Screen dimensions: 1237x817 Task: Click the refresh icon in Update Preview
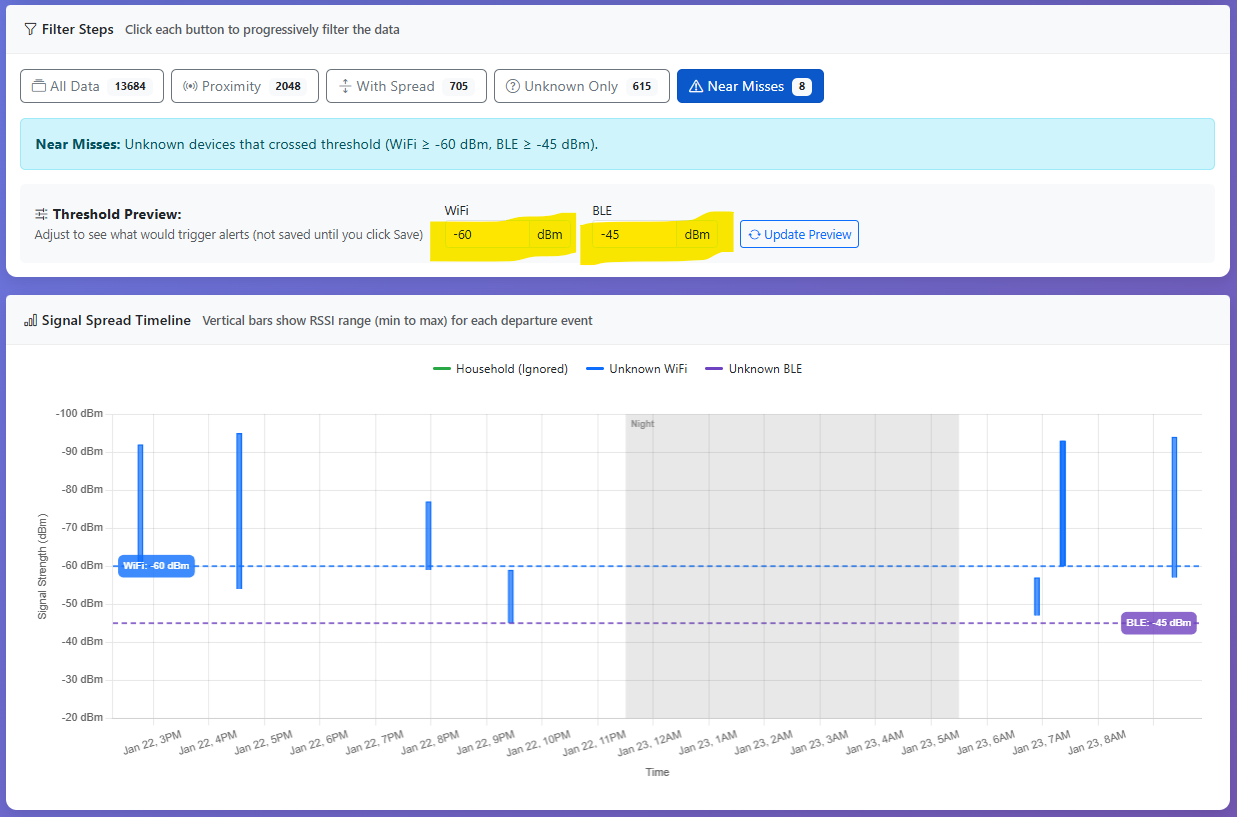(x=753, y=235)
